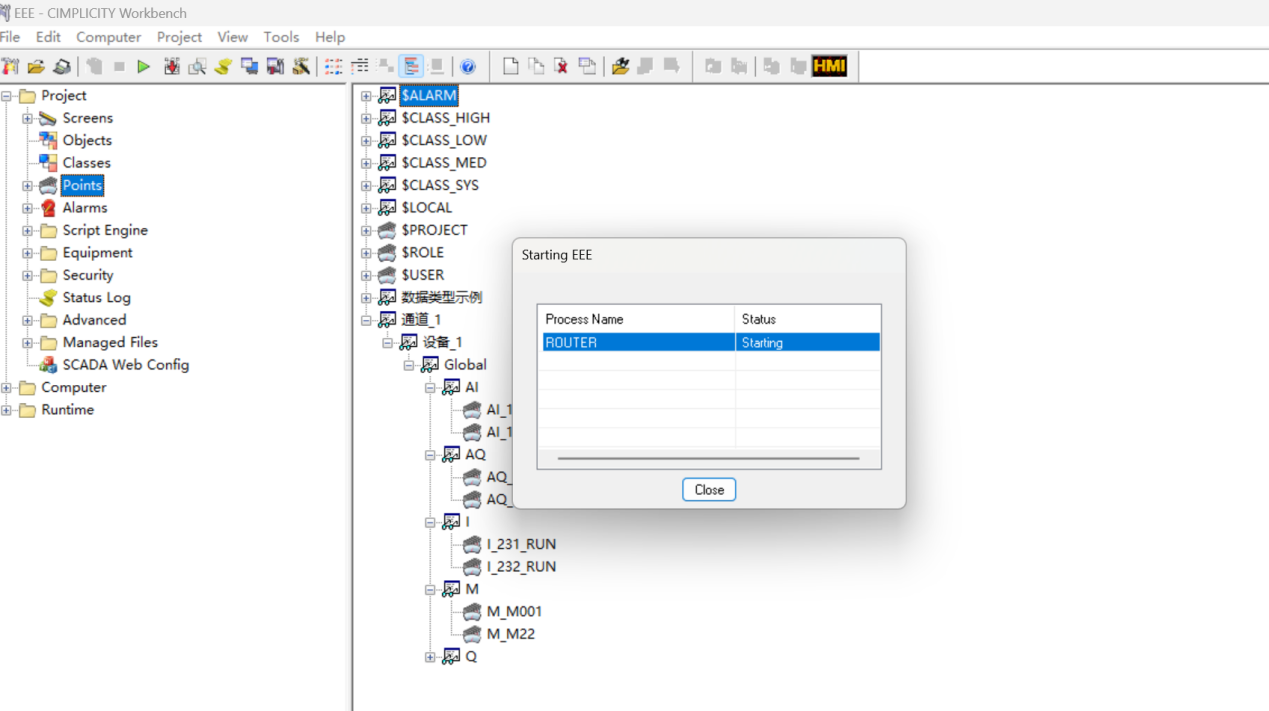Click the open folder with pencil toolbar icon
Image resolution: width=1269 pixels, height=711 pixels.
pos(620,67)
